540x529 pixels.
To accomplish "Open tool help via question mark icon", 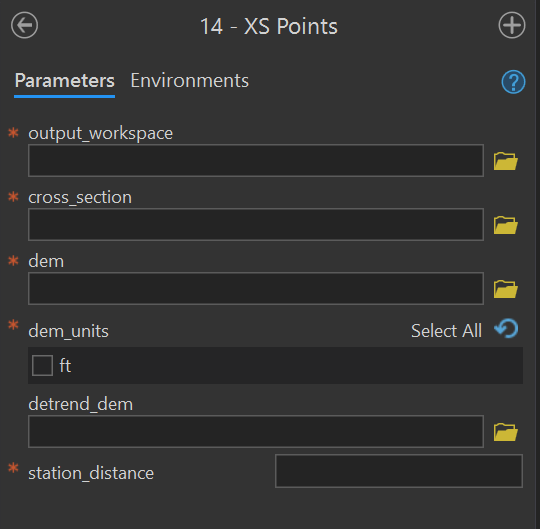I will point(513,82).
